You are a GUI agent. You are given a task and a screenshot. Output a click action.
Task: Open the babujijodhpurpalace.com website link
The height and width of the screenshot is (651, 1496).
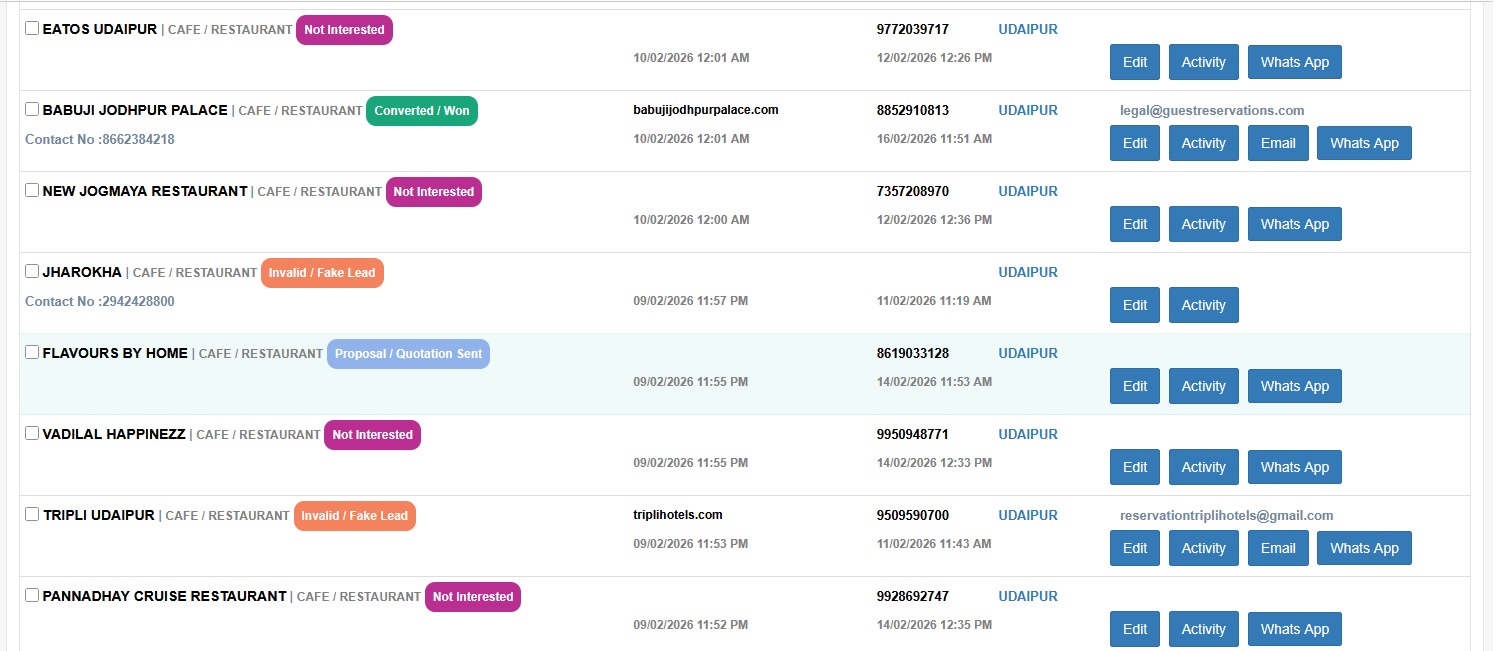click(705, 110)
